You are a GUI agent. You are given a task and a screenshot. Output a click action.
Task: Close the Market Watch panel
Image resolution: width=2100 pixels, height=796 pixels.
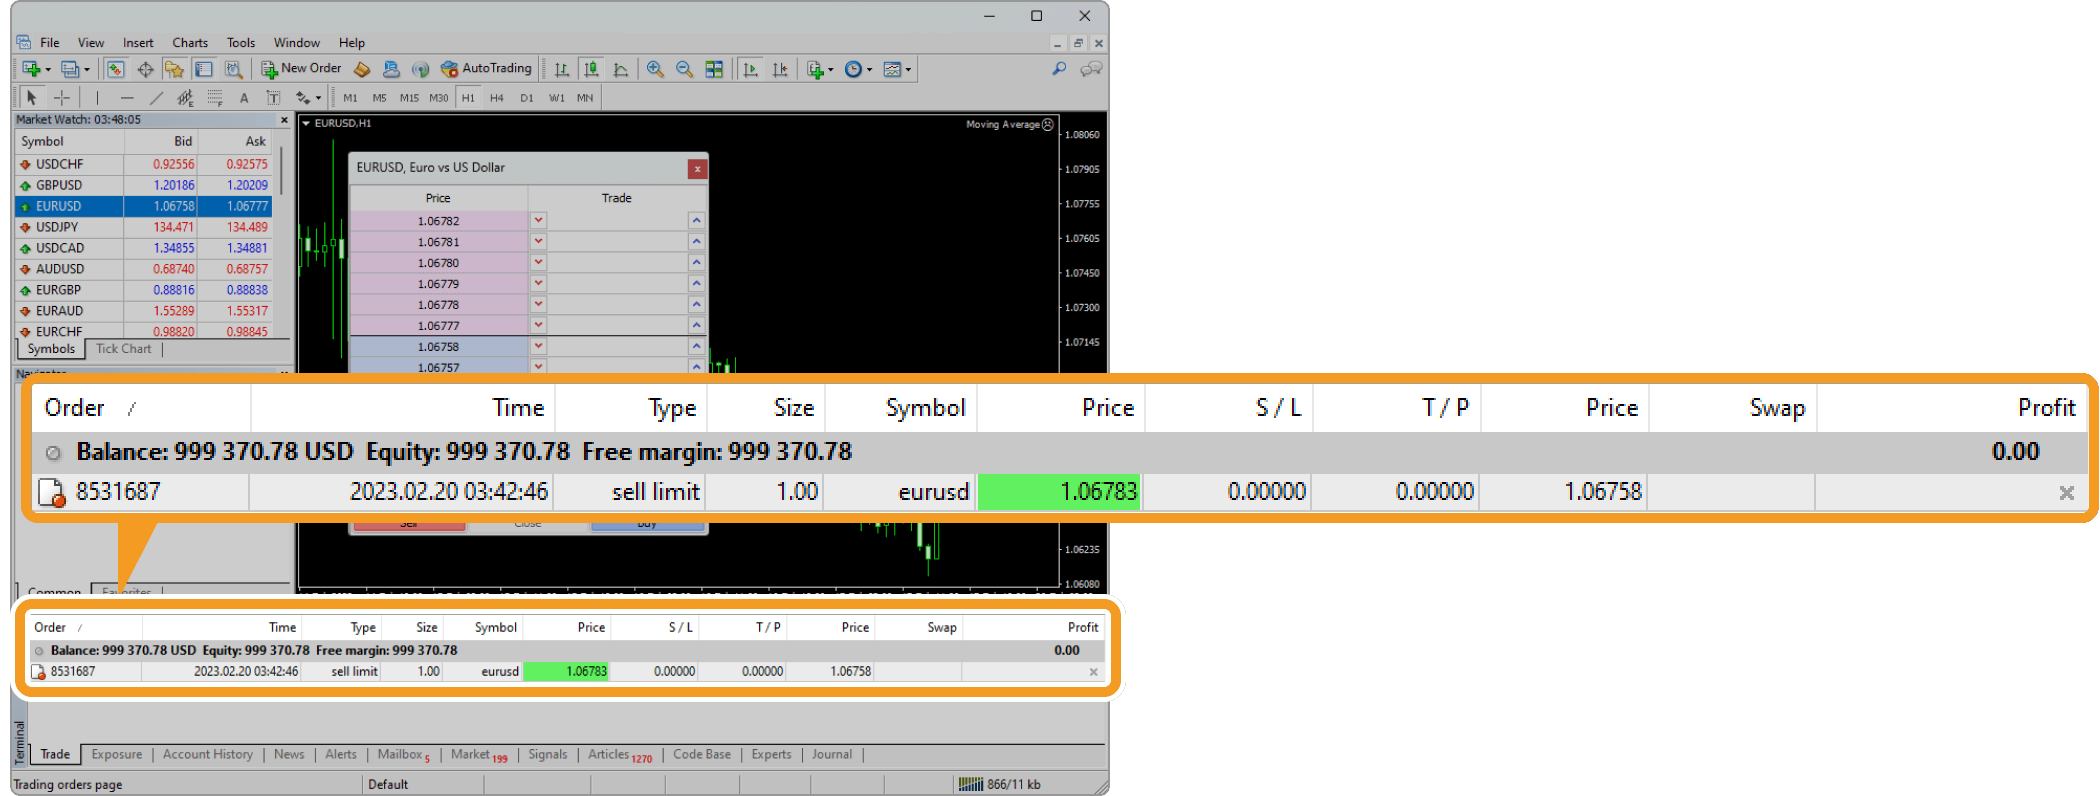point(284,120)
